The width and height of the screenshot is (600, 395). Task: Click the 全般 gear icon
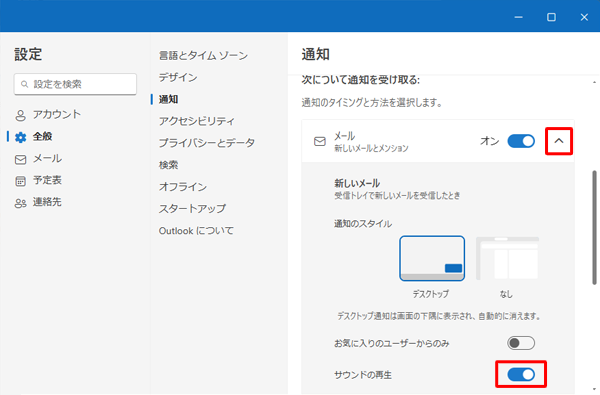[20, 137]
